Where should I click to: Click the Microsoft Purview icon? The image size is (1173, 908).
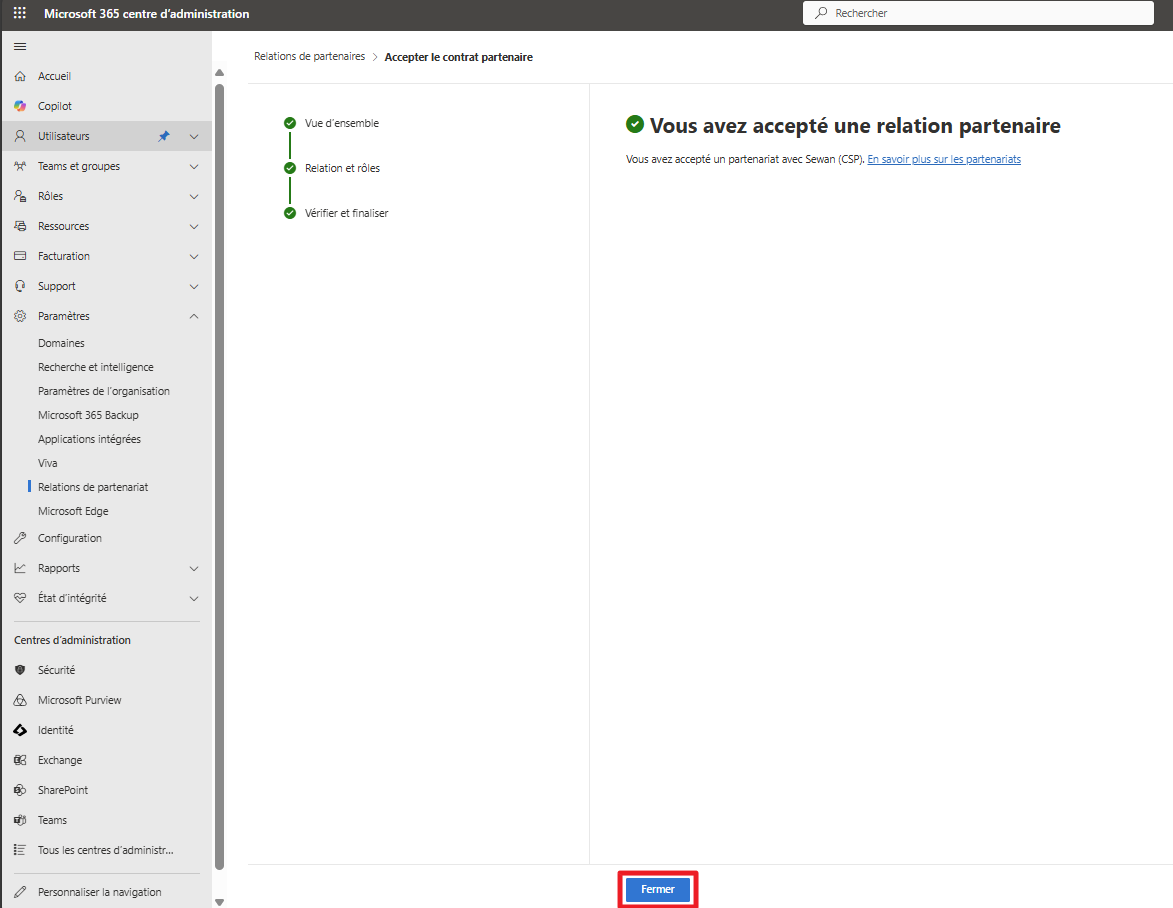point(20,700)
